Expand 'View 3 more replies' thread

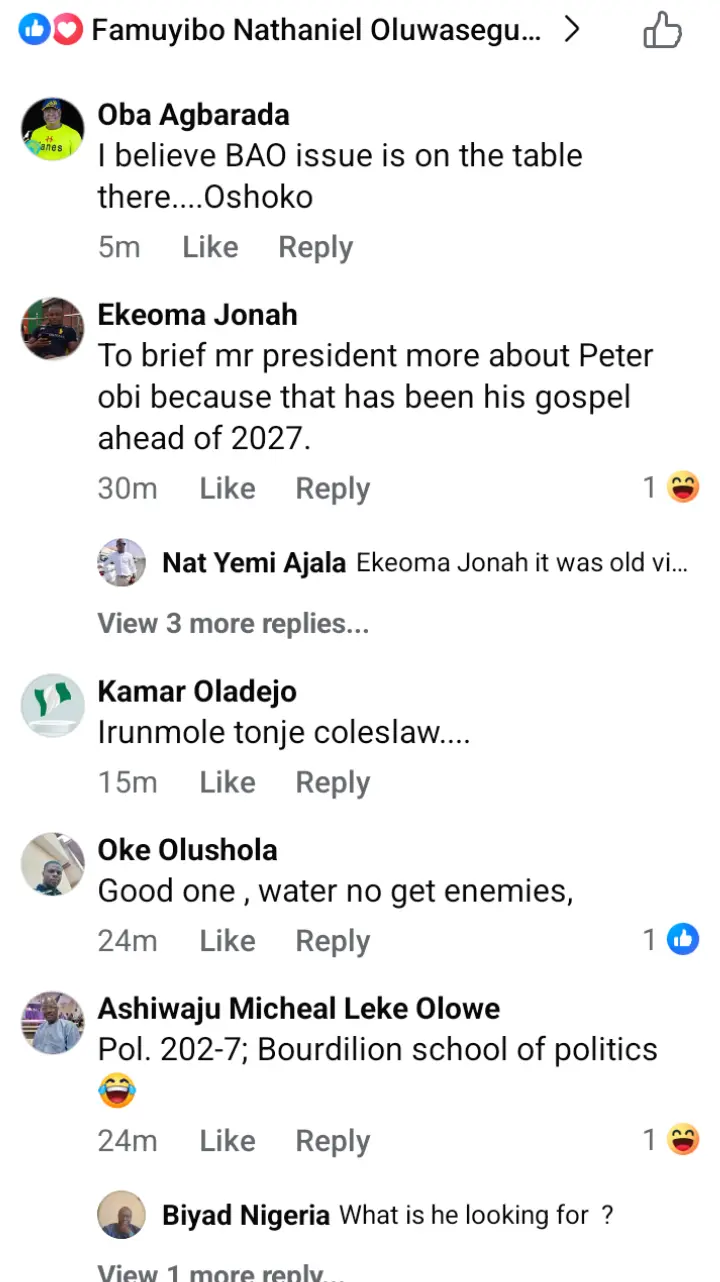[233, 624]
